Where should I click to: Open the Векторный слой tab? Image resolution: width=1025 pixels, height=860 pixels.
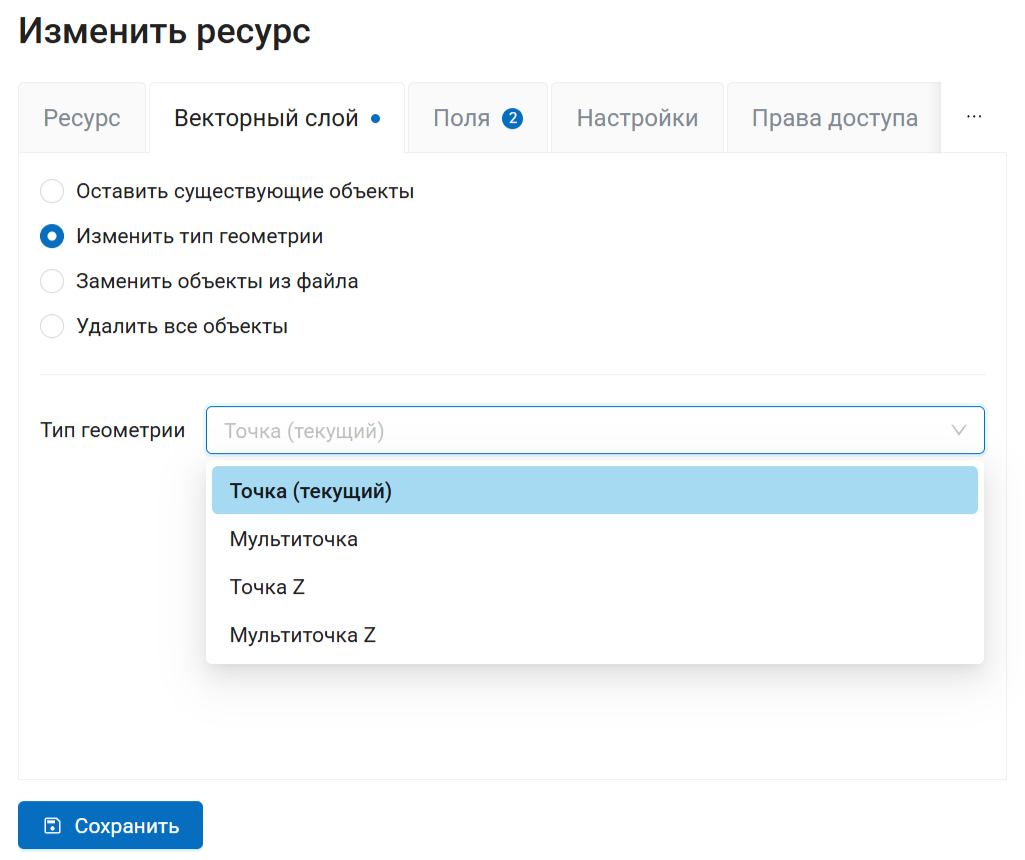point(277,118)
